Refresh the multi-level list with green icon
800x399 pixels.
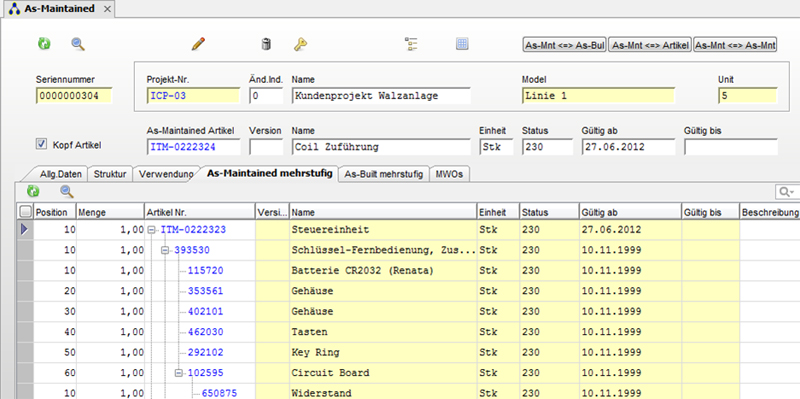pyautogui.click(x=33, y=191)
